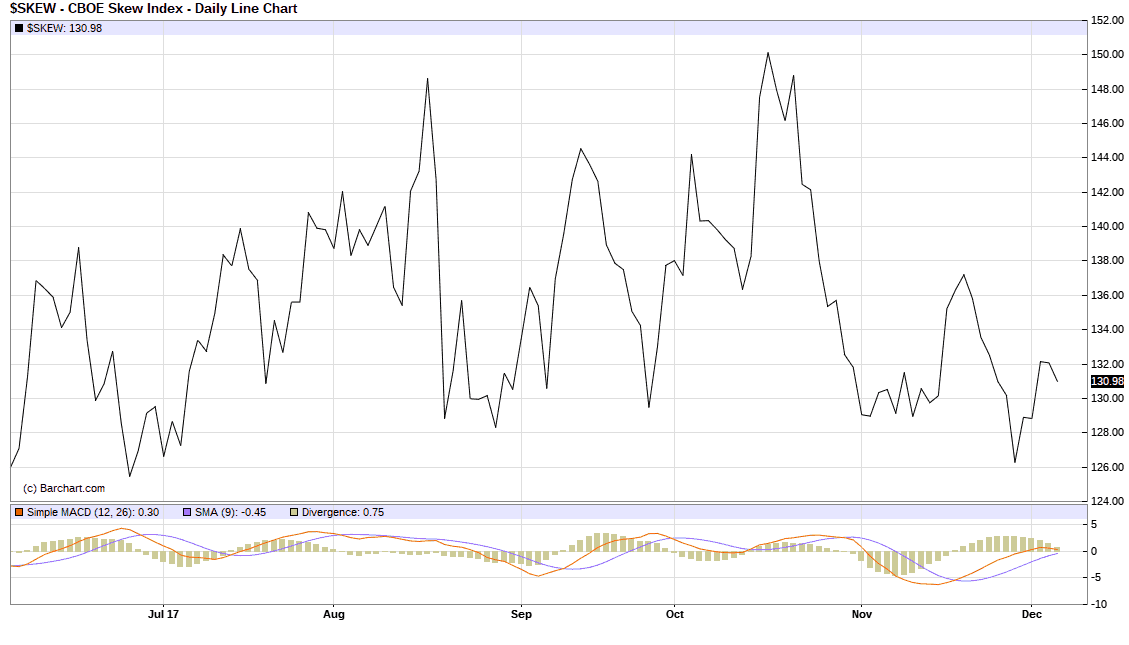Viewport: 1129px width, 645px height.
Task: Click the orange Simple MACD legend square
Action: [19, 512]
